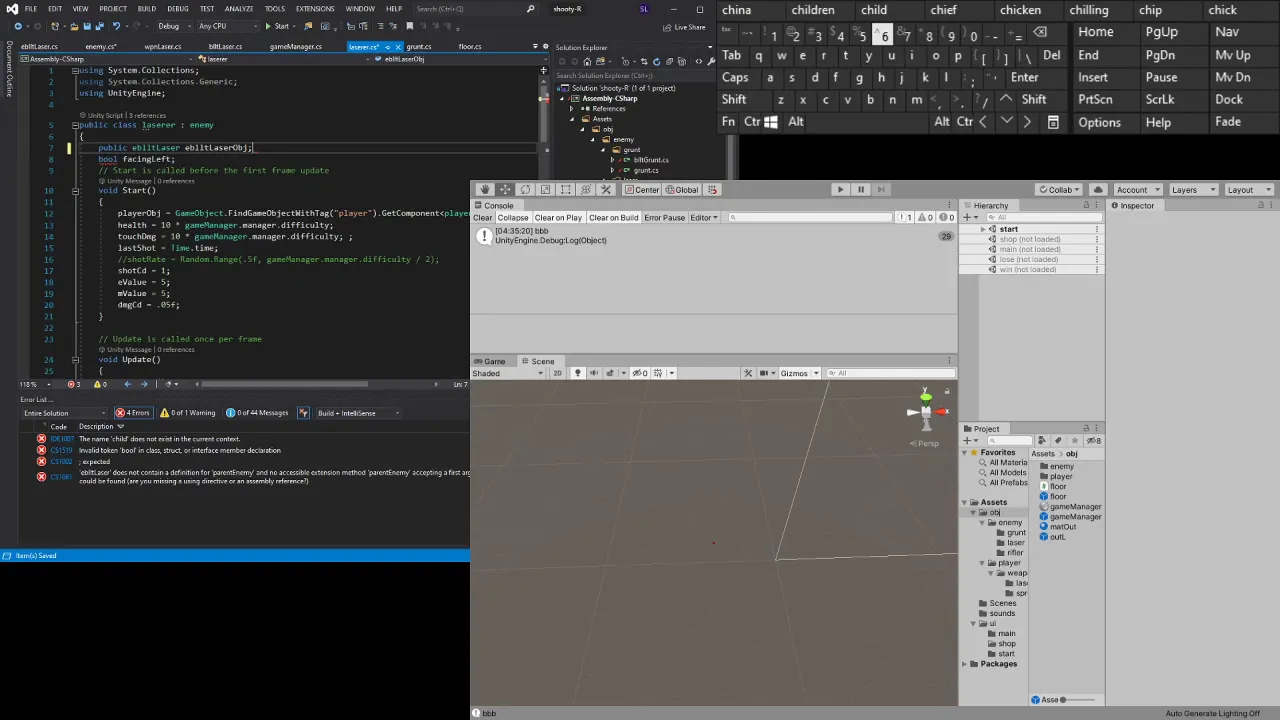Viewport: 1280px width, 720px height.
Task: Switch to the Game tab
Action: (489, 361)
